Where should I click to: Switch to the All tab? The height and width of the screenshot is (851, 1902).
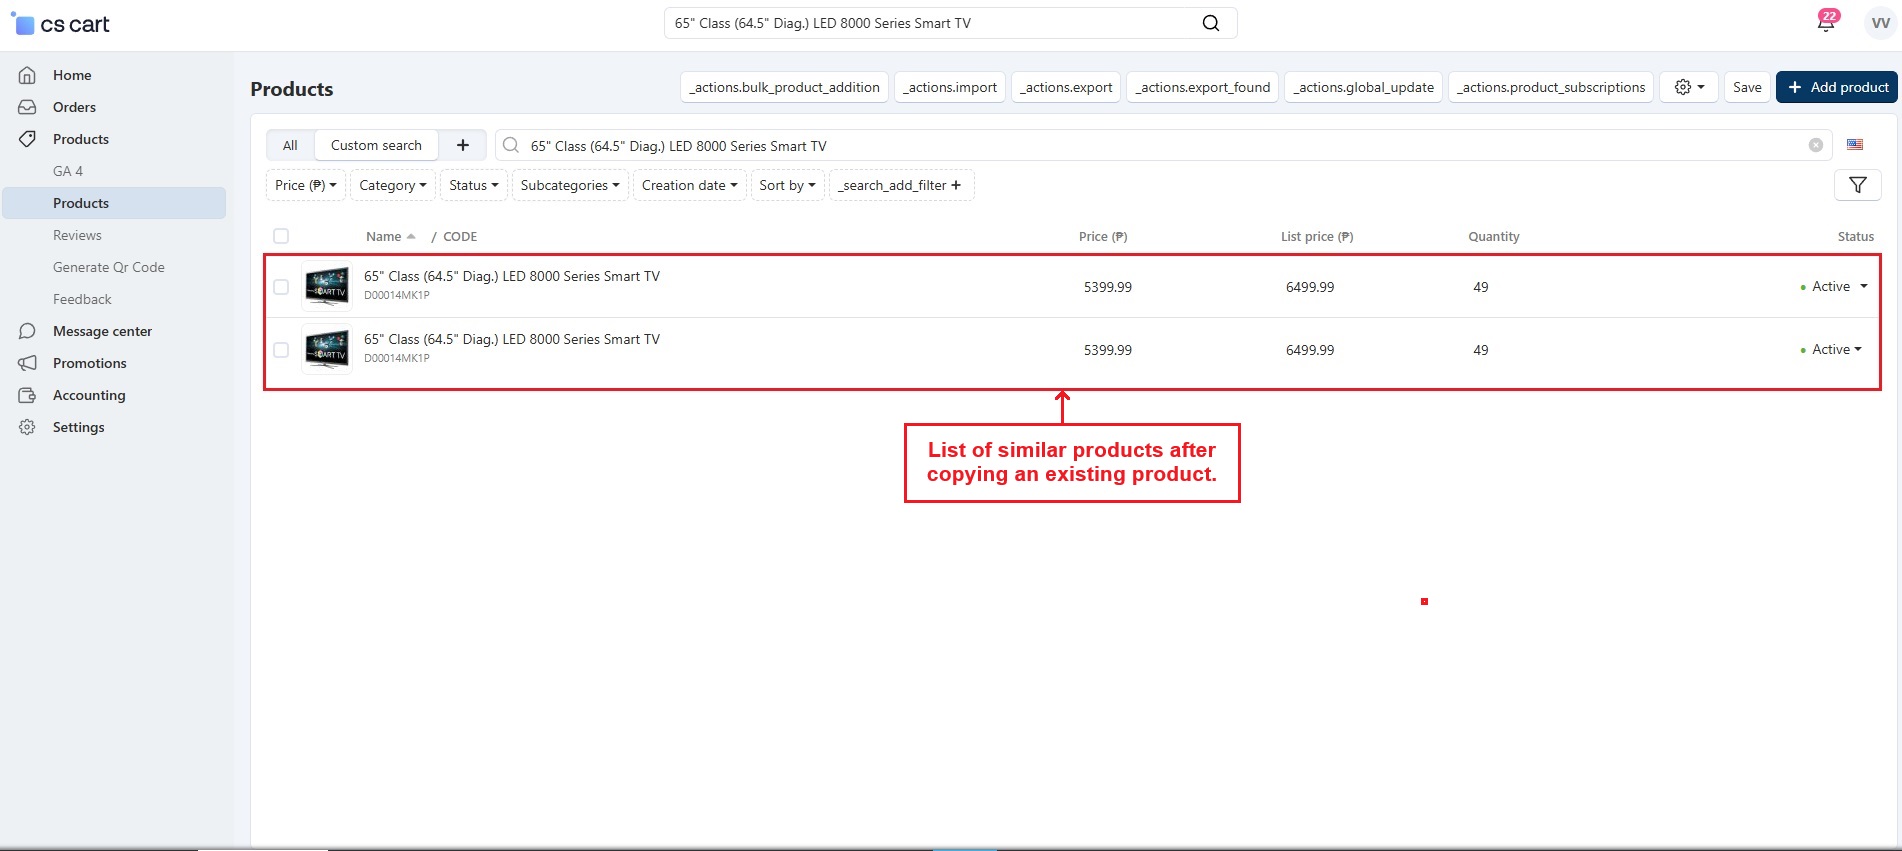point(290,145)
